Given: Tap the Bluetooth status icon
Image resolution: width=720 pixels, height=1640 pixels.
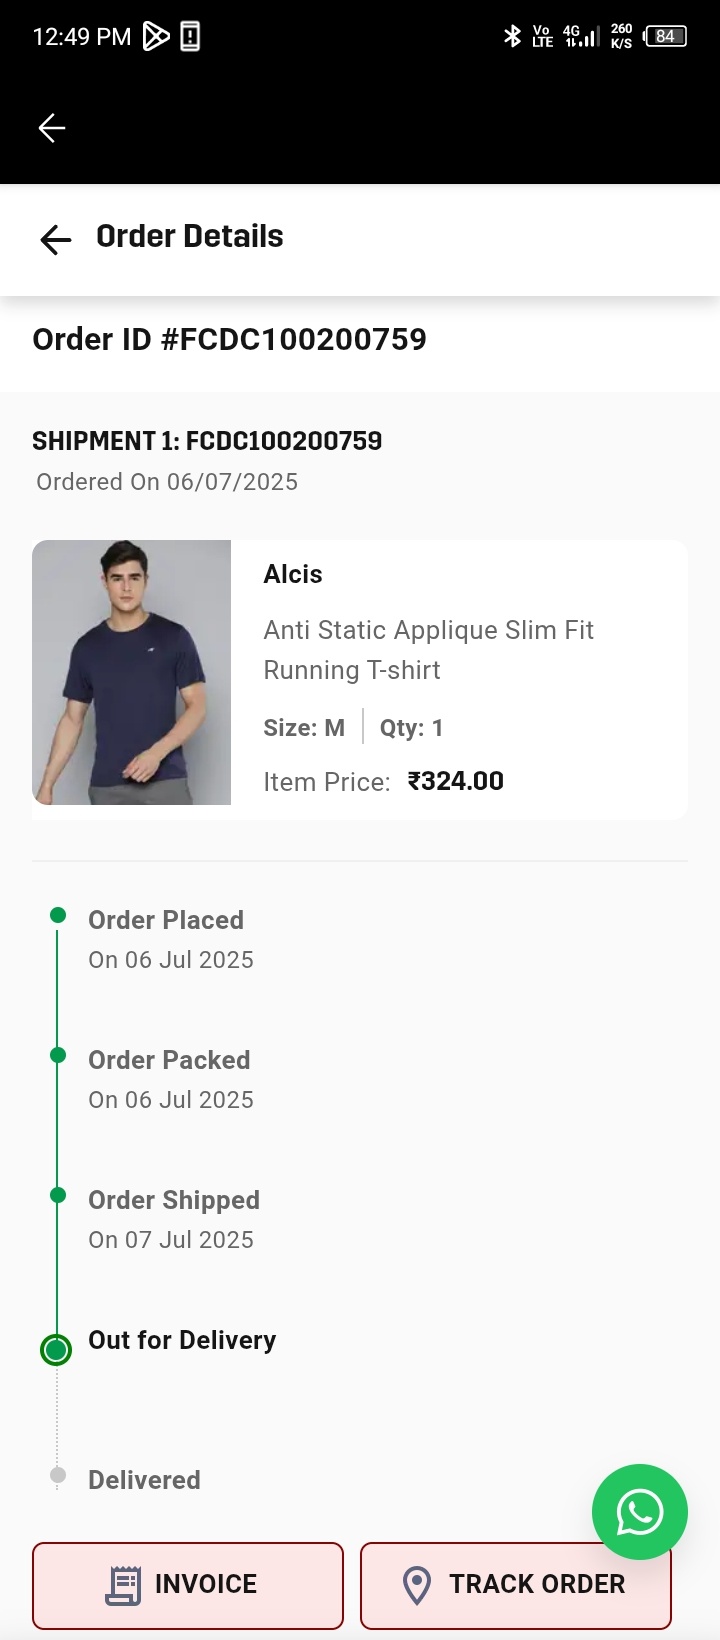Looking at the screenshot, I should coord(512,36).
